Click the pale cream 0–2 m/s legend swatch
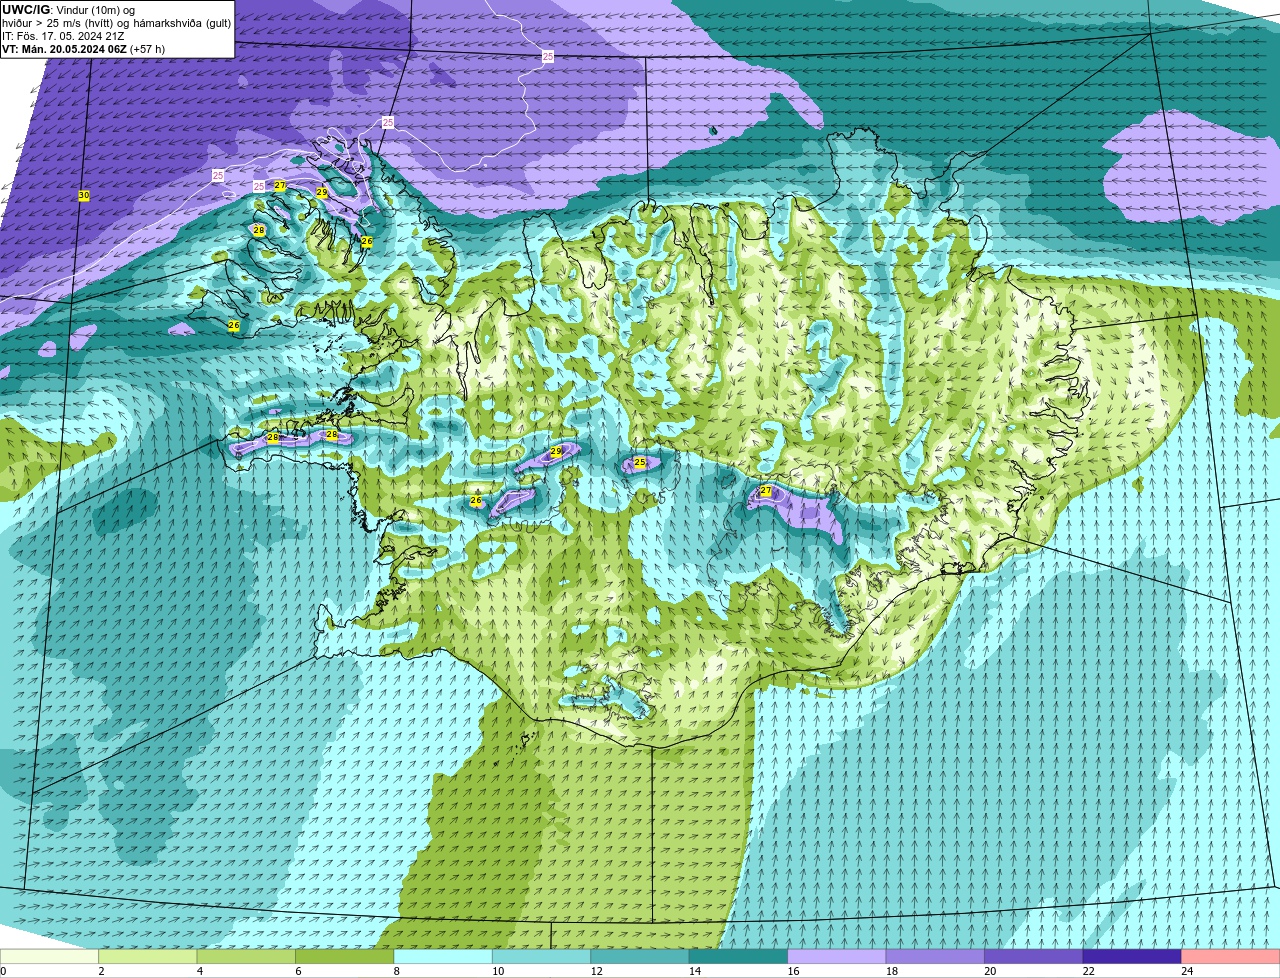 (x=50, y=956)
